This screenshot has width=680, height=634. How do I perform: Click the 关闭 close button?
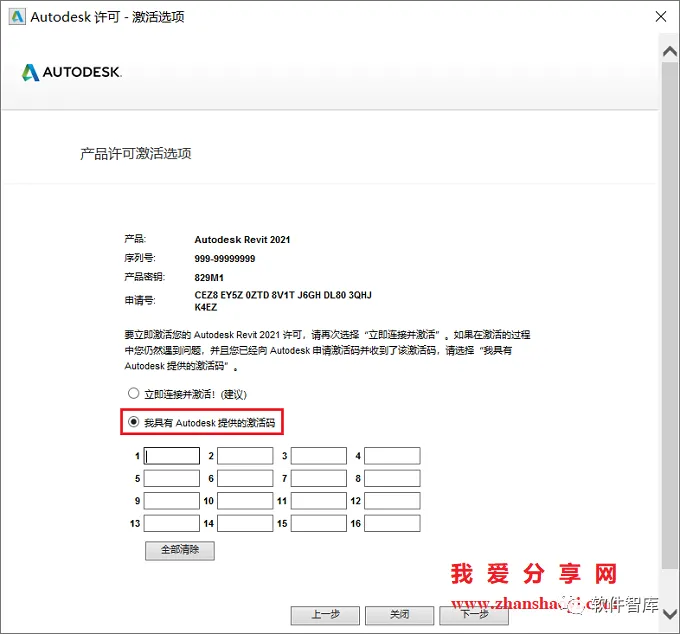tap(399, 615)
